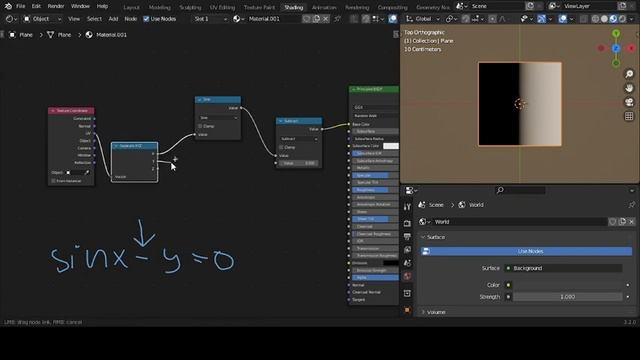The height and width of the screenshot is (360, 640).
Task: Click the Emission color swatch in Principled BSDF
Action: (391, 263)
